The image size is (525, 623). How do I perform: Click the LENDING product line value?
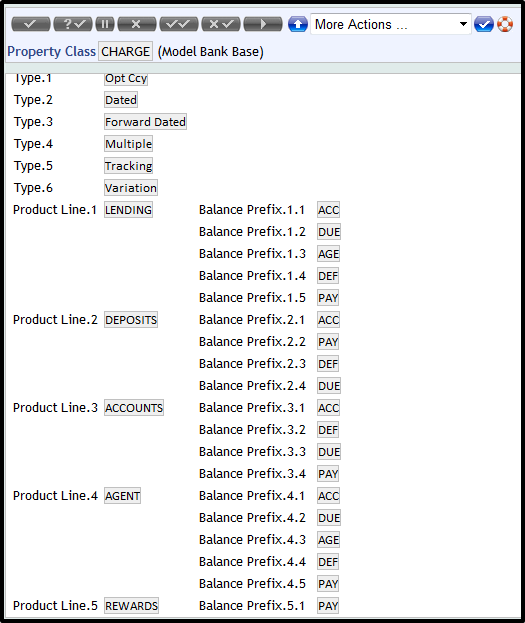pyautogui.click(x=128, y=210)
